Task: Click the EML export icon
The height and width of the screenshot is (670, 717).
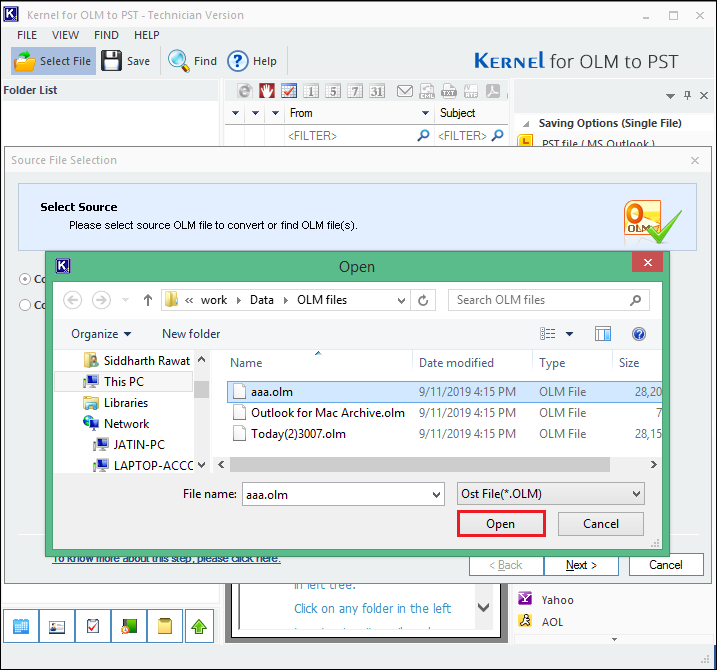Action: [427, 91]
